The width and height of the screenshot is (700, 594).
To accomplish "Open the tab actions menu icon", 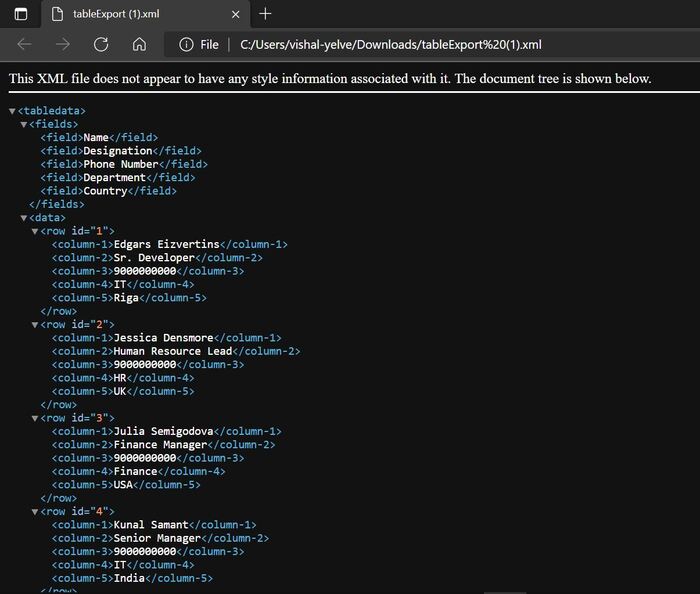I will [x=21, y=14].
